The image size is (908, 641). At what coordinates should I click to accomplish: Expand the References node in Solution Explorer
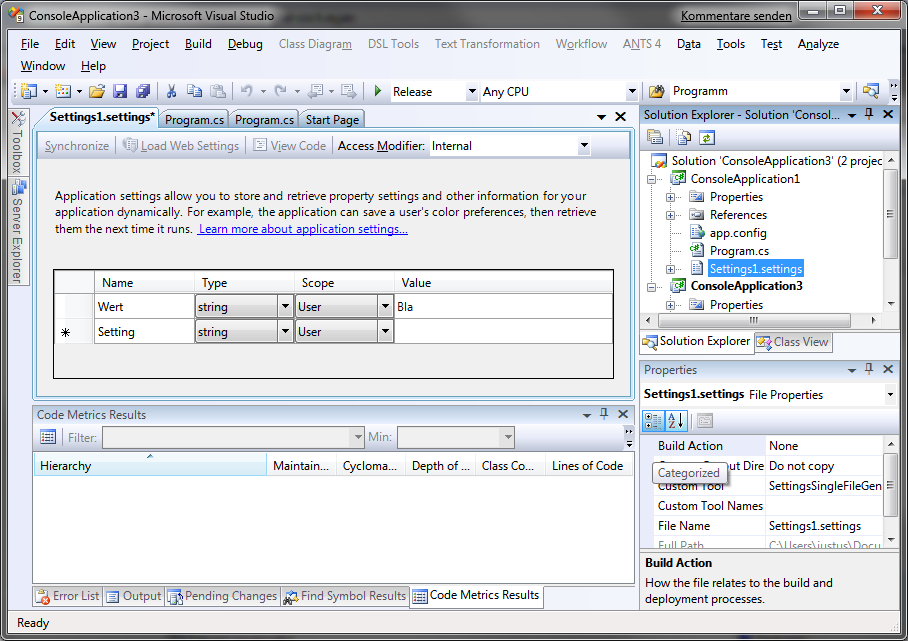pos(670,215)
